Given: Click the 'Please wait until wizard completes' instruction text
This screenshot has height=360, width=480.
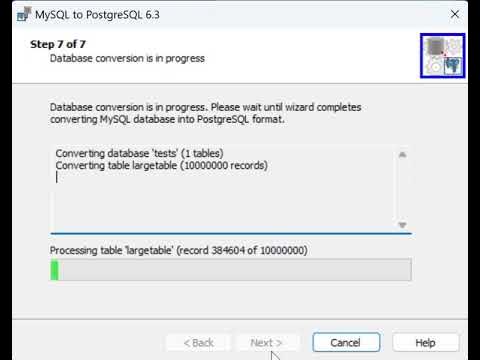Looking at the screenshot, I should [286, 107].
